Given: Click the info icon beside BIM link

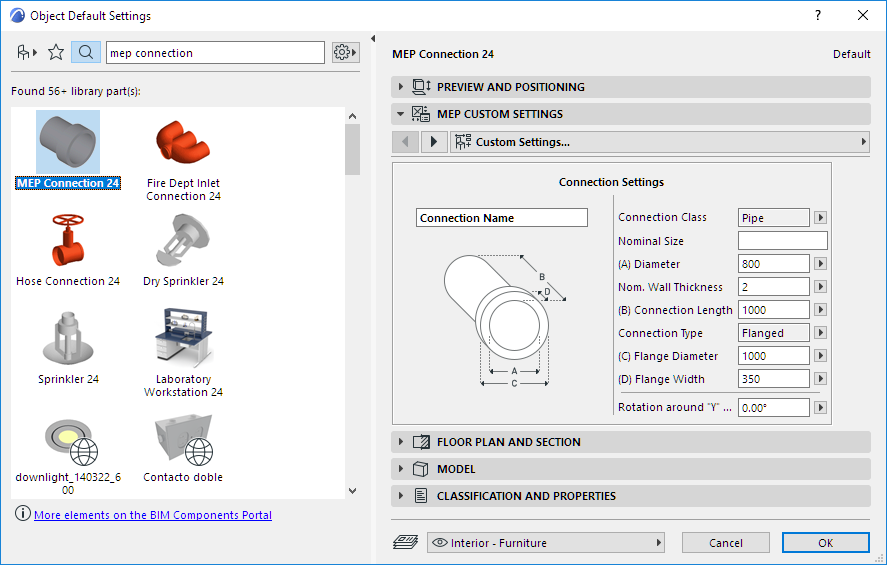Looking at the screenshot, I should [23, 514].
